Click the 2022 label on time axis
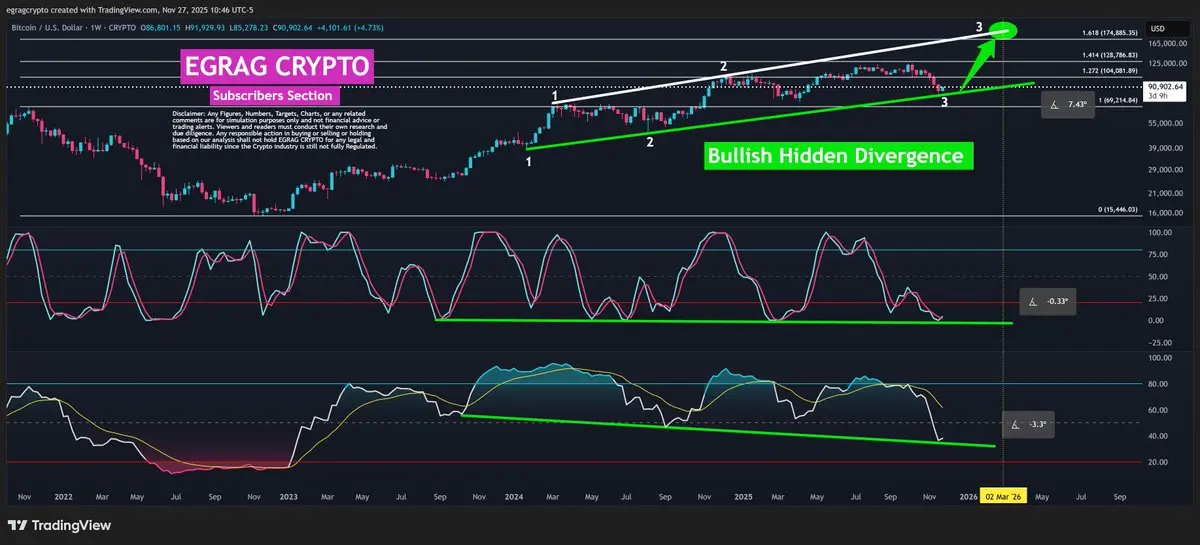 coord(64,495)
